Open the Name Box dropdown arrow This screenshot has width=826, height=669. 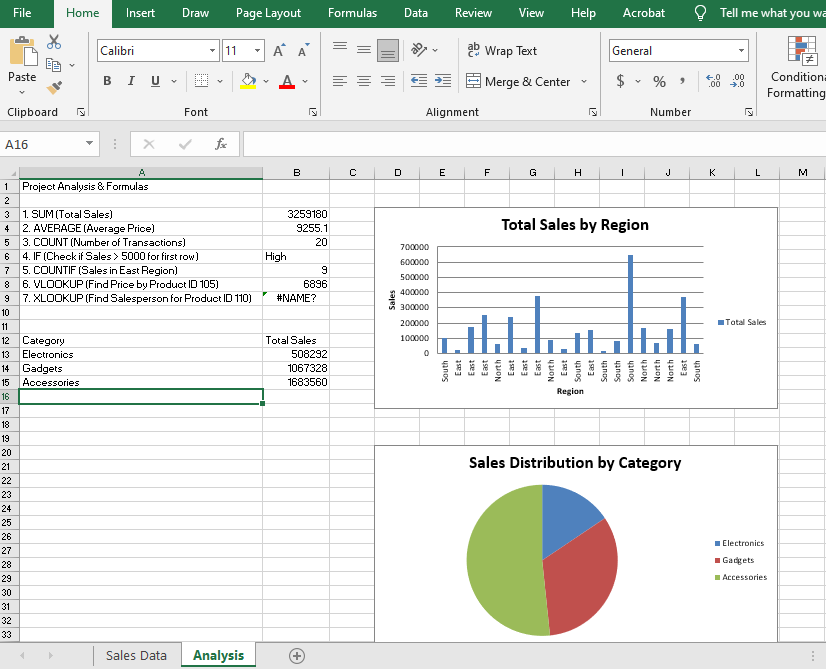pos(90,143)
